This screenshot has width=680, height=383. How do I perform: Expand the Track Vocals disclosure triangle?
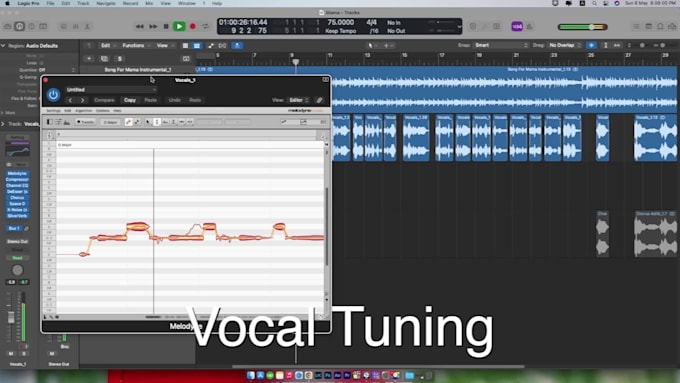(3, 124)
